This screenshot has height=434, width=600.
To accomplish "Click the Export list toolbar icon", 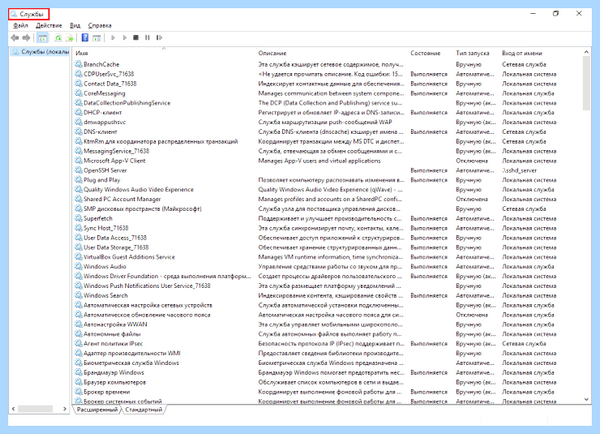I will point(69,38).
